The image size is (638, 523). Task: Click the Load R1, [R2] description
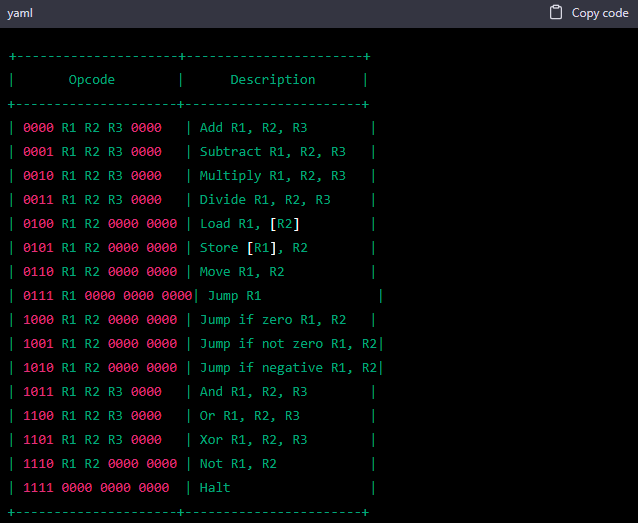point(250,224)
